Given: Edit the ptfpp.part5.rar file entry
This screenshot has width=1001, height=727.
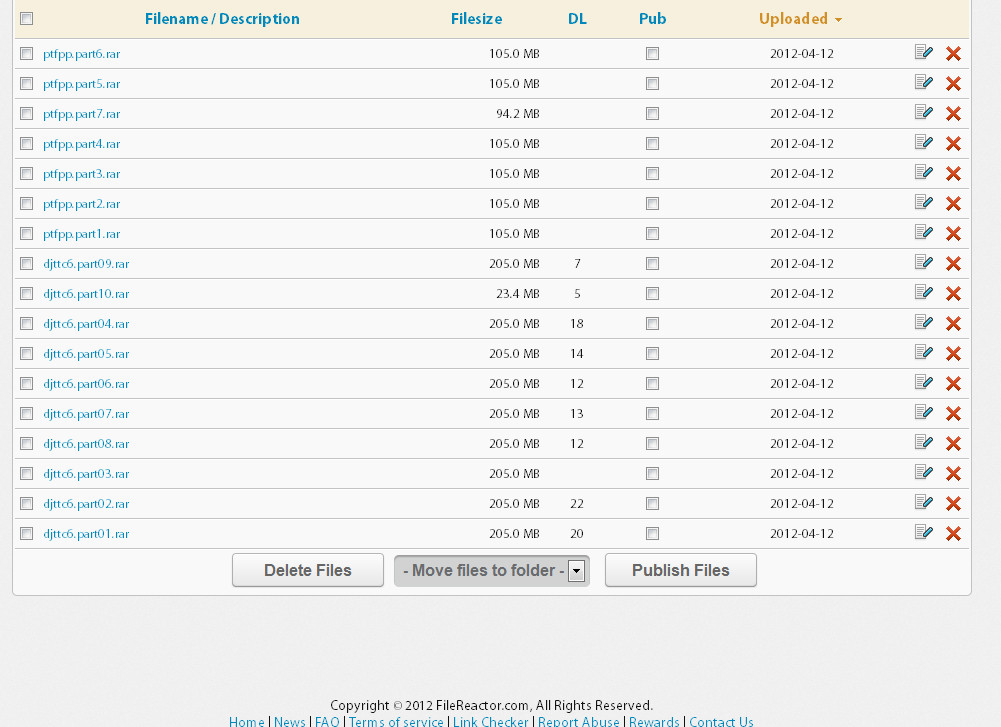Looking at the screenshot, I should click(924, 82).
